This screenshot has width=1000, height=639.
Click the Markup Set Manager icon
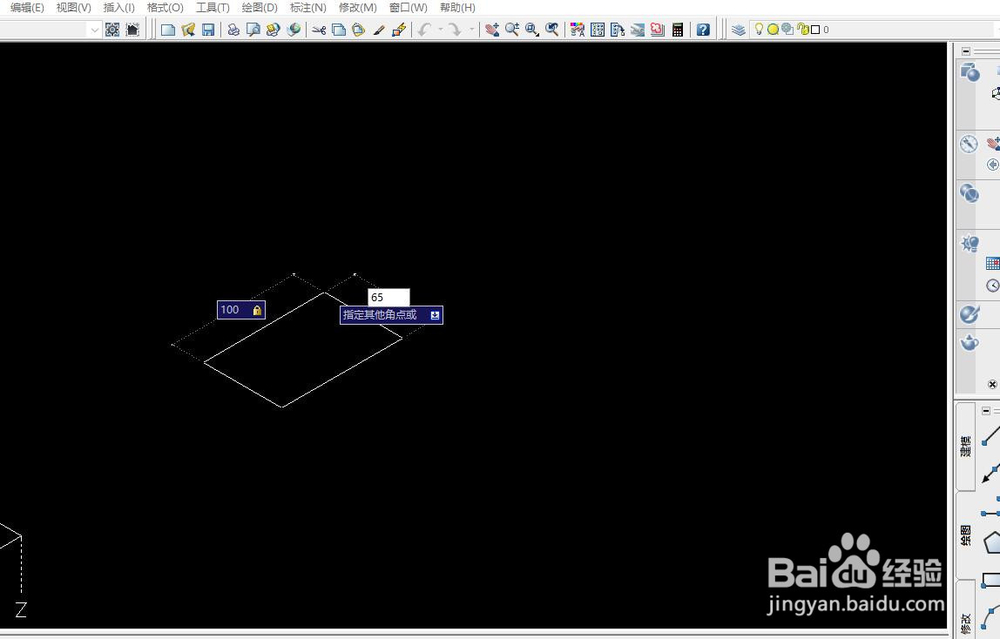click(x=658, y=29)
